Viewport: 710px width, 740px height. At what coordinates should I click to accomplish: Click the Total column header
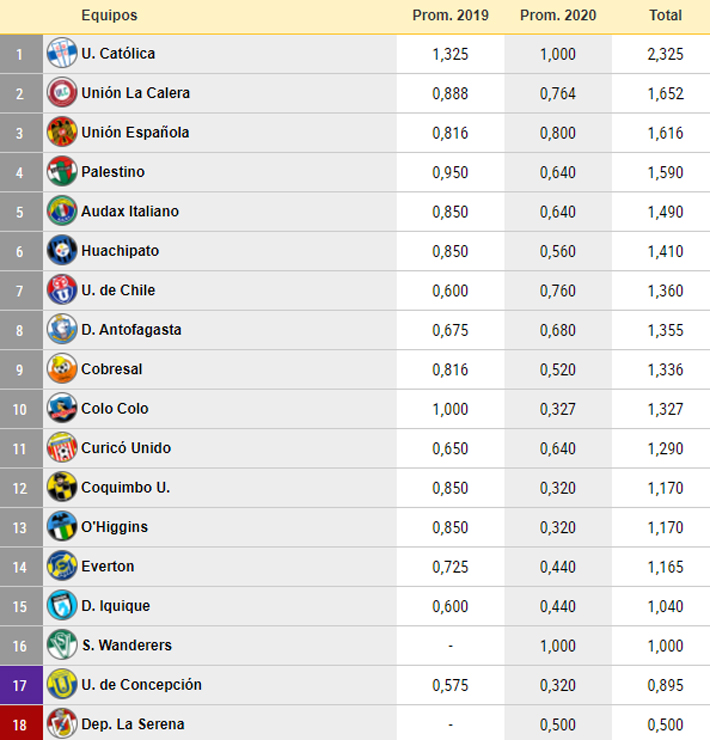tap(666, 16)
